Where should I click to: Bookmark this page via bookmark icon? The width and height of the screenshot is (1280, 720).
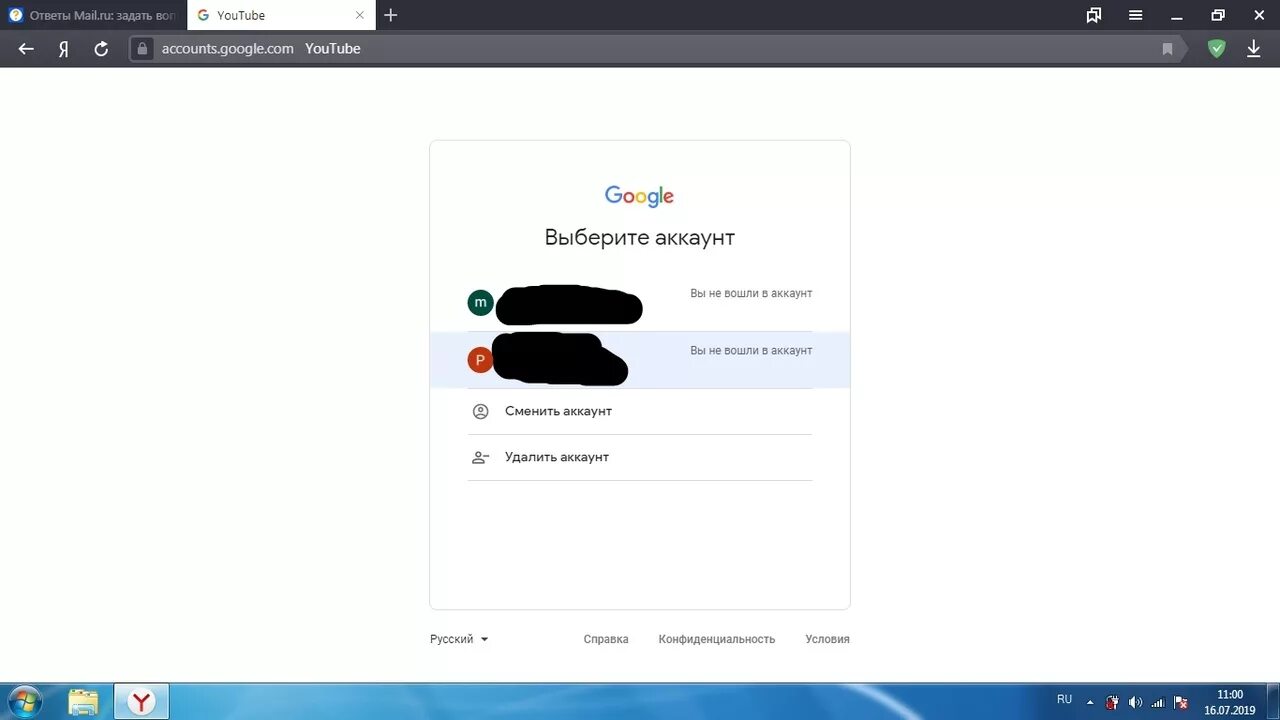(1167, 49)
